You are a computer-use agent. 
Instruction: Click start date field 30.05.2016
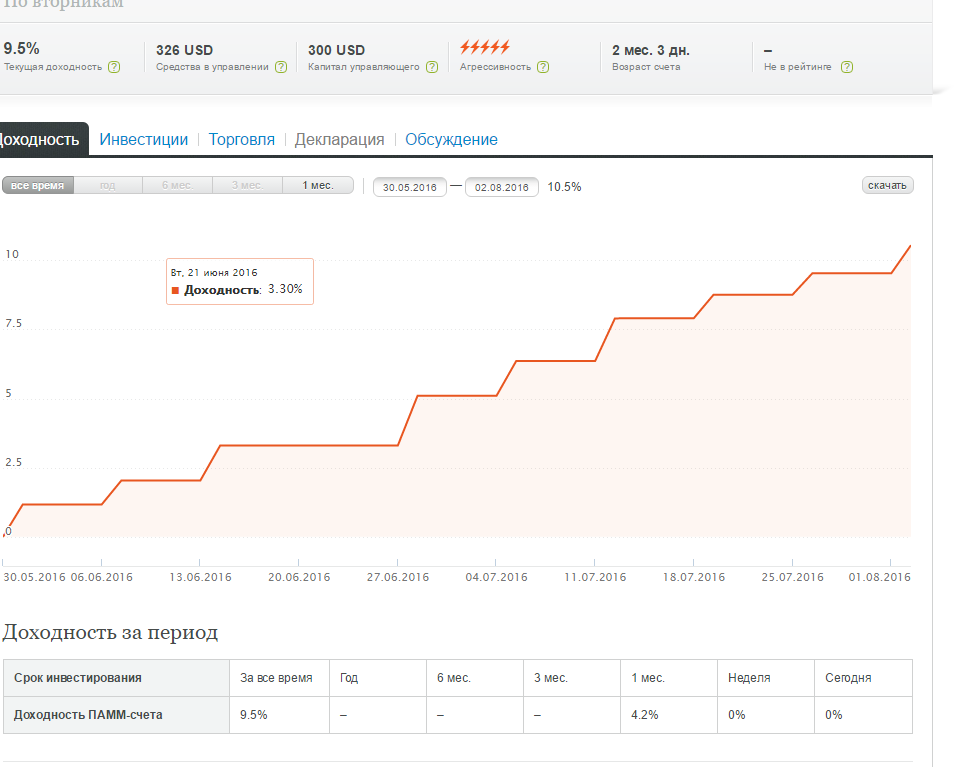click(x=410, y=187)
